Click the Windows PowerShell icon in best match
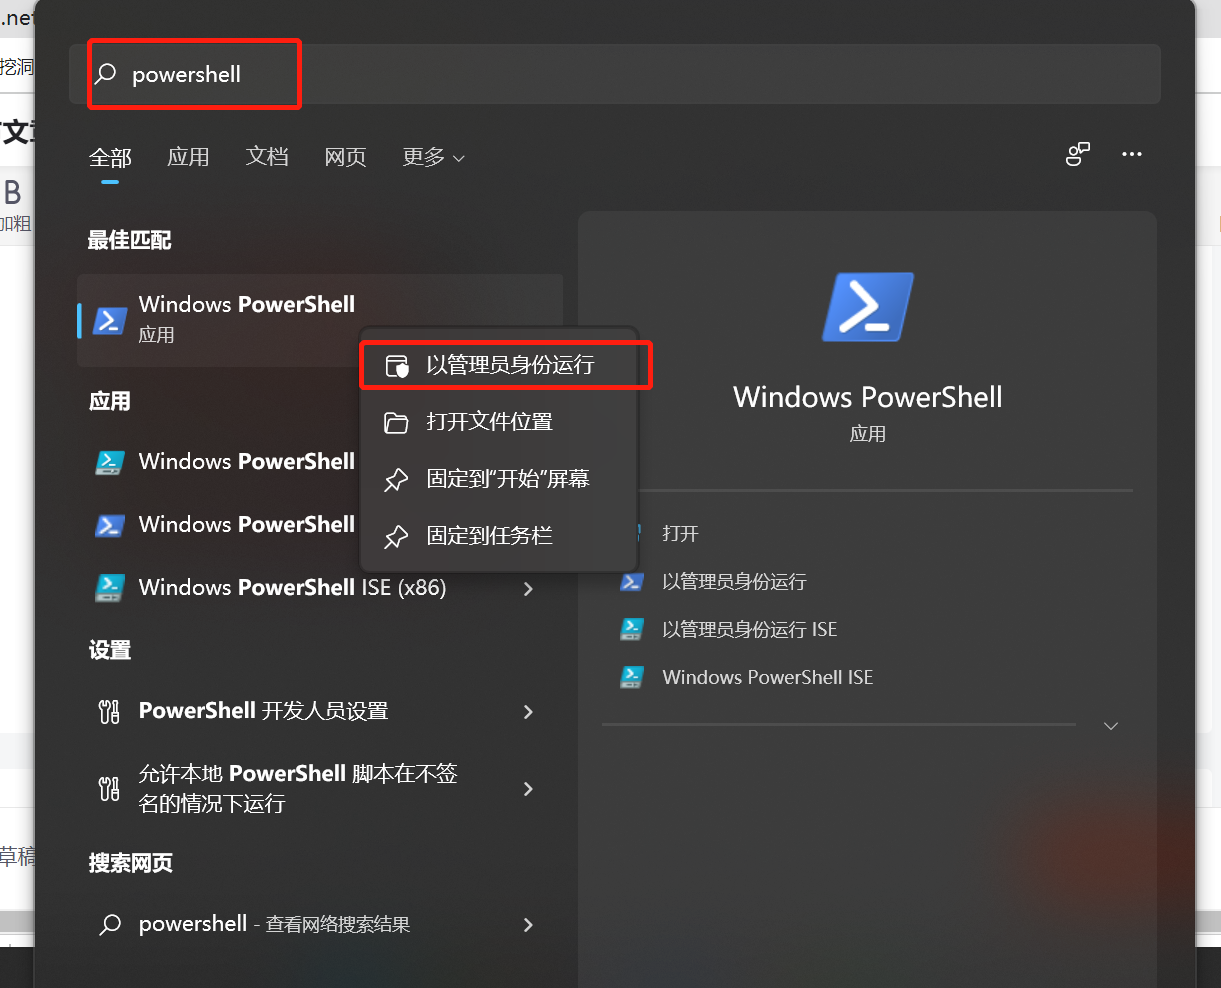Screen dimensions: 1221x988 [x=110, y=320]
